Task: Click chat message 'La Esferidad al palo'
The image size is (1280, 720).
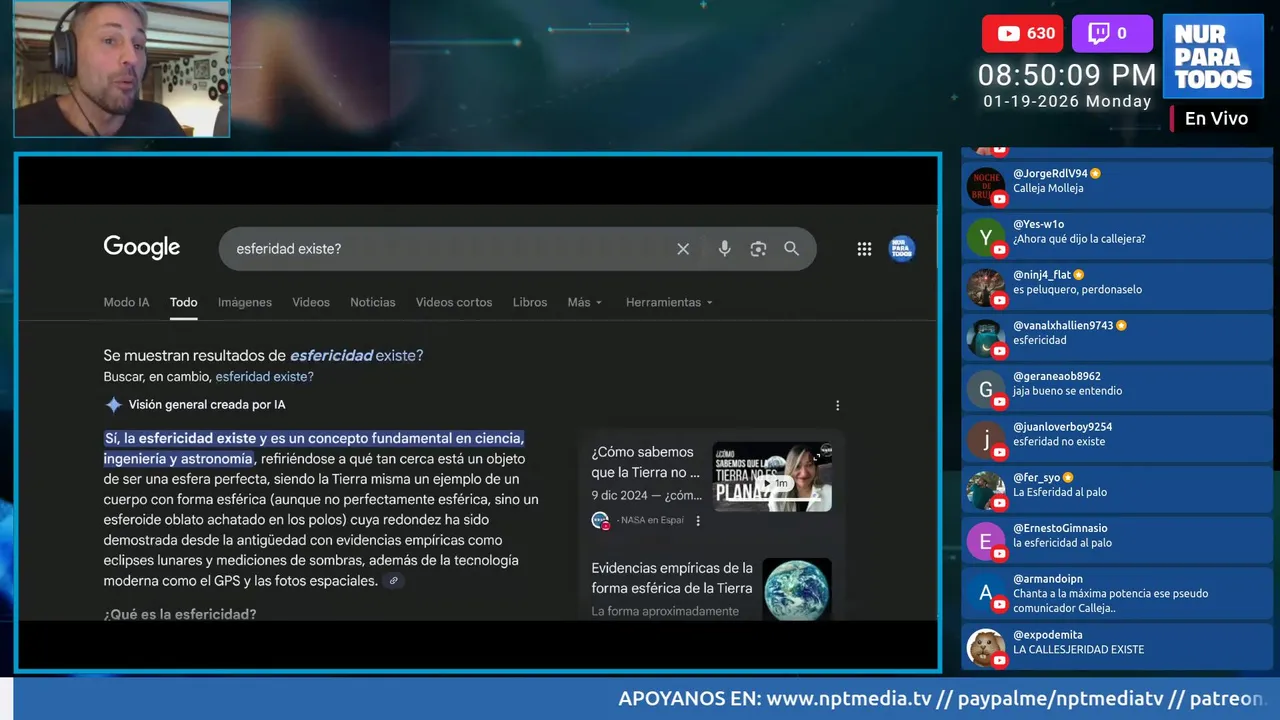Action: (x=1060, y=492)
